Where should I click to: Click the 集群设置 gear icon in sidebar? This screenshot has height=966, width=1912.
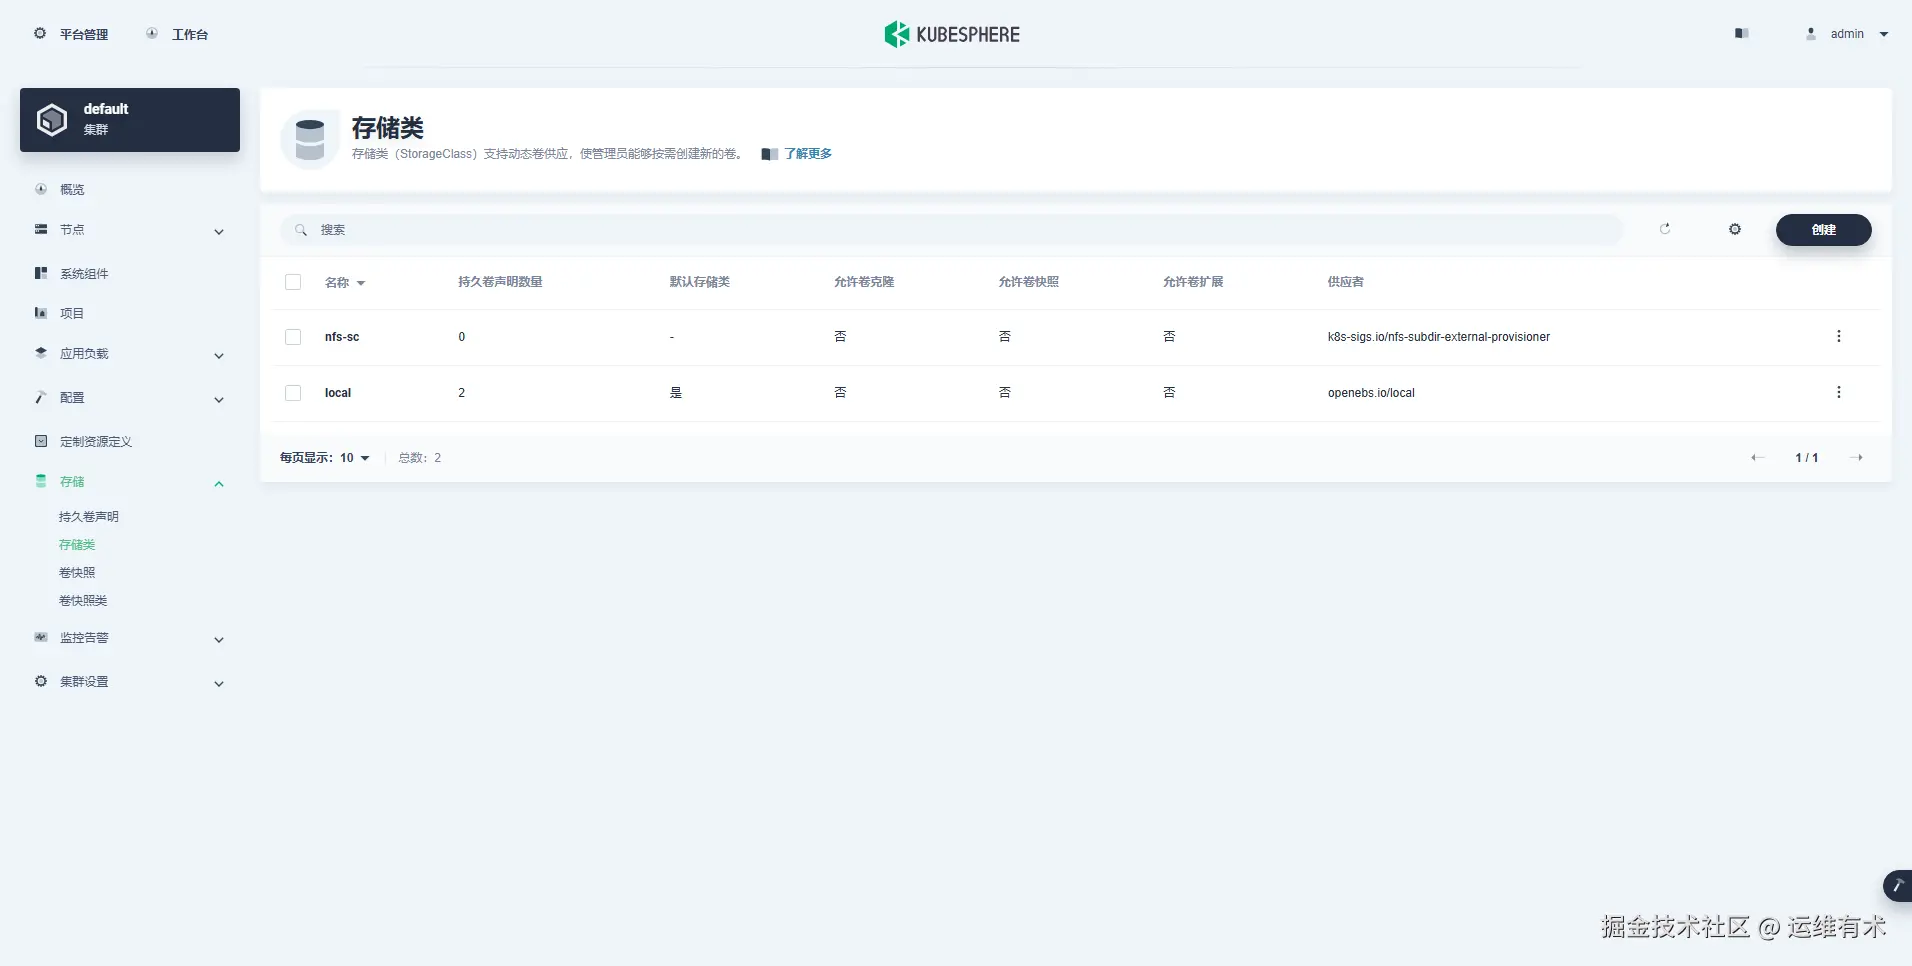coord(41,681)
